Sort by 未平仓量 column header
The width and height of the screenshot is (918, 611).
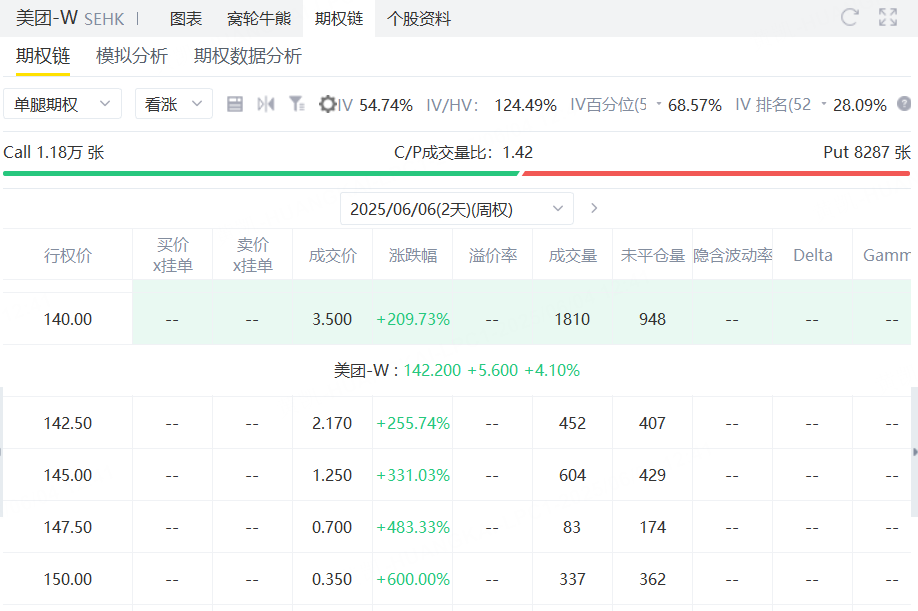pyautogui.click(x=653, y=255)
